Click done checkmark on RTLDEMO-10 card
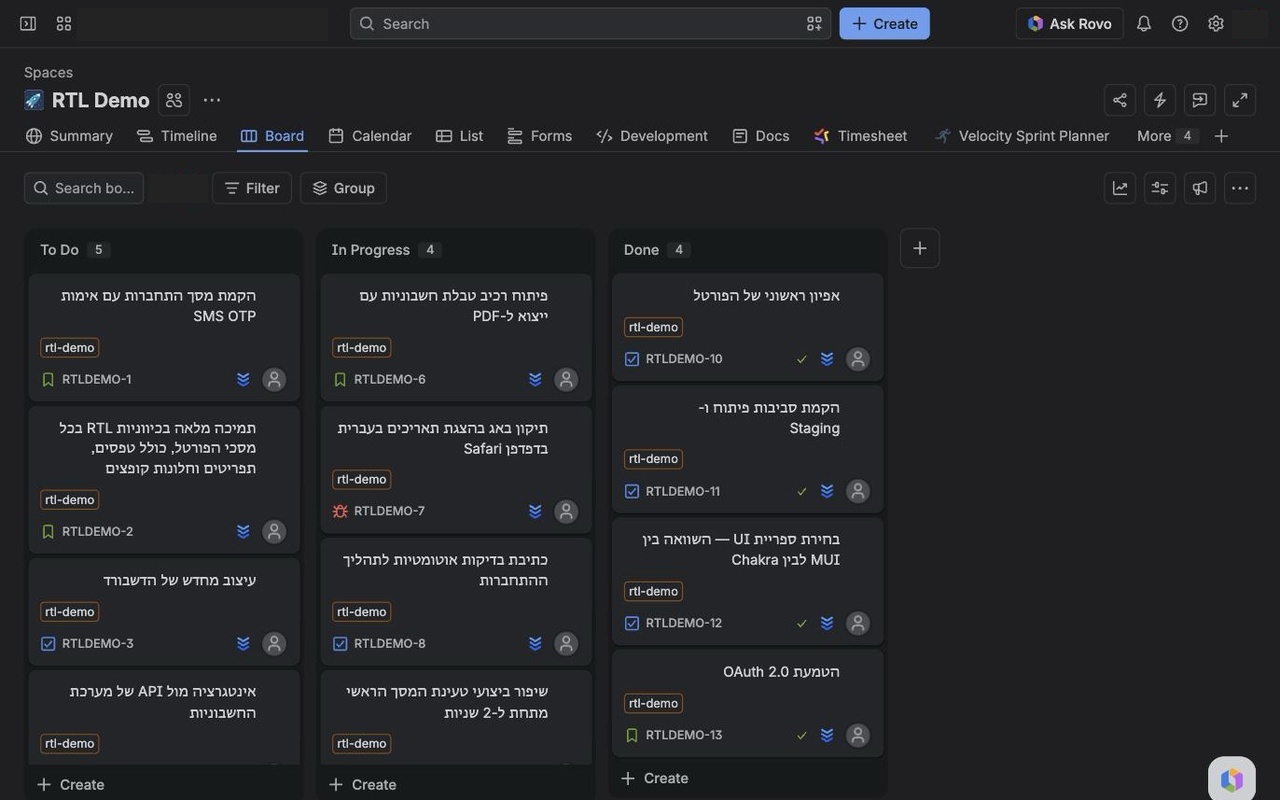 pyautogui.click(x=801, y=359)
